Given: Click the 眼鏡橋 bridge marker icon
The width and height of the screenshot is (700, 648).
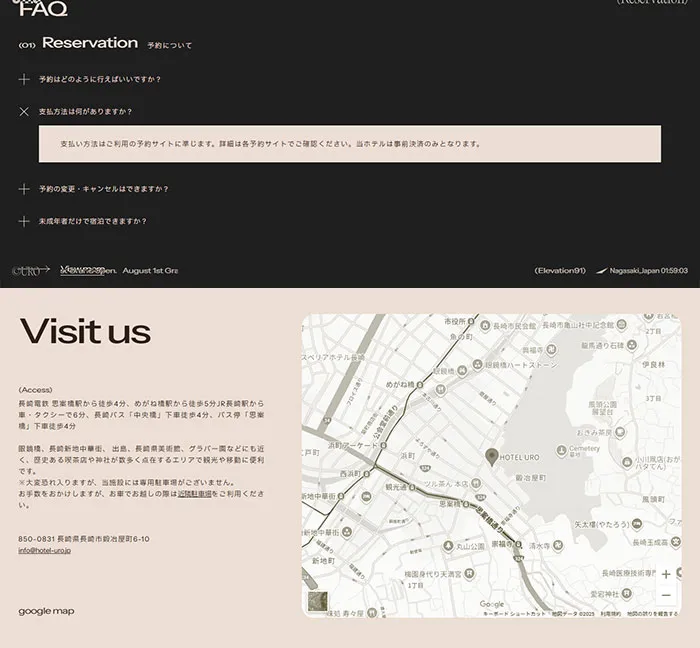Looking at the screenshot, I should 462,370.
